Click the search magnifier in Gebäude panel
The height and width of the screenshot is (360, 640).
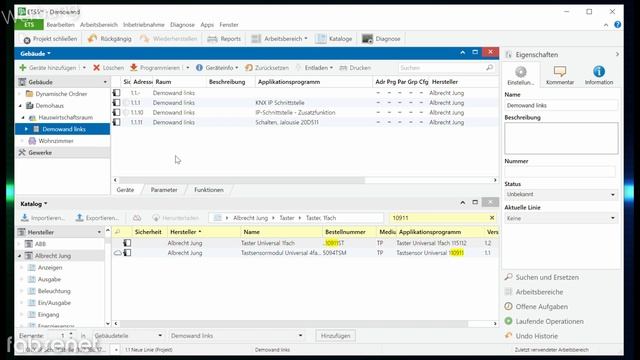pyautogui.click(x=489, y=68)
